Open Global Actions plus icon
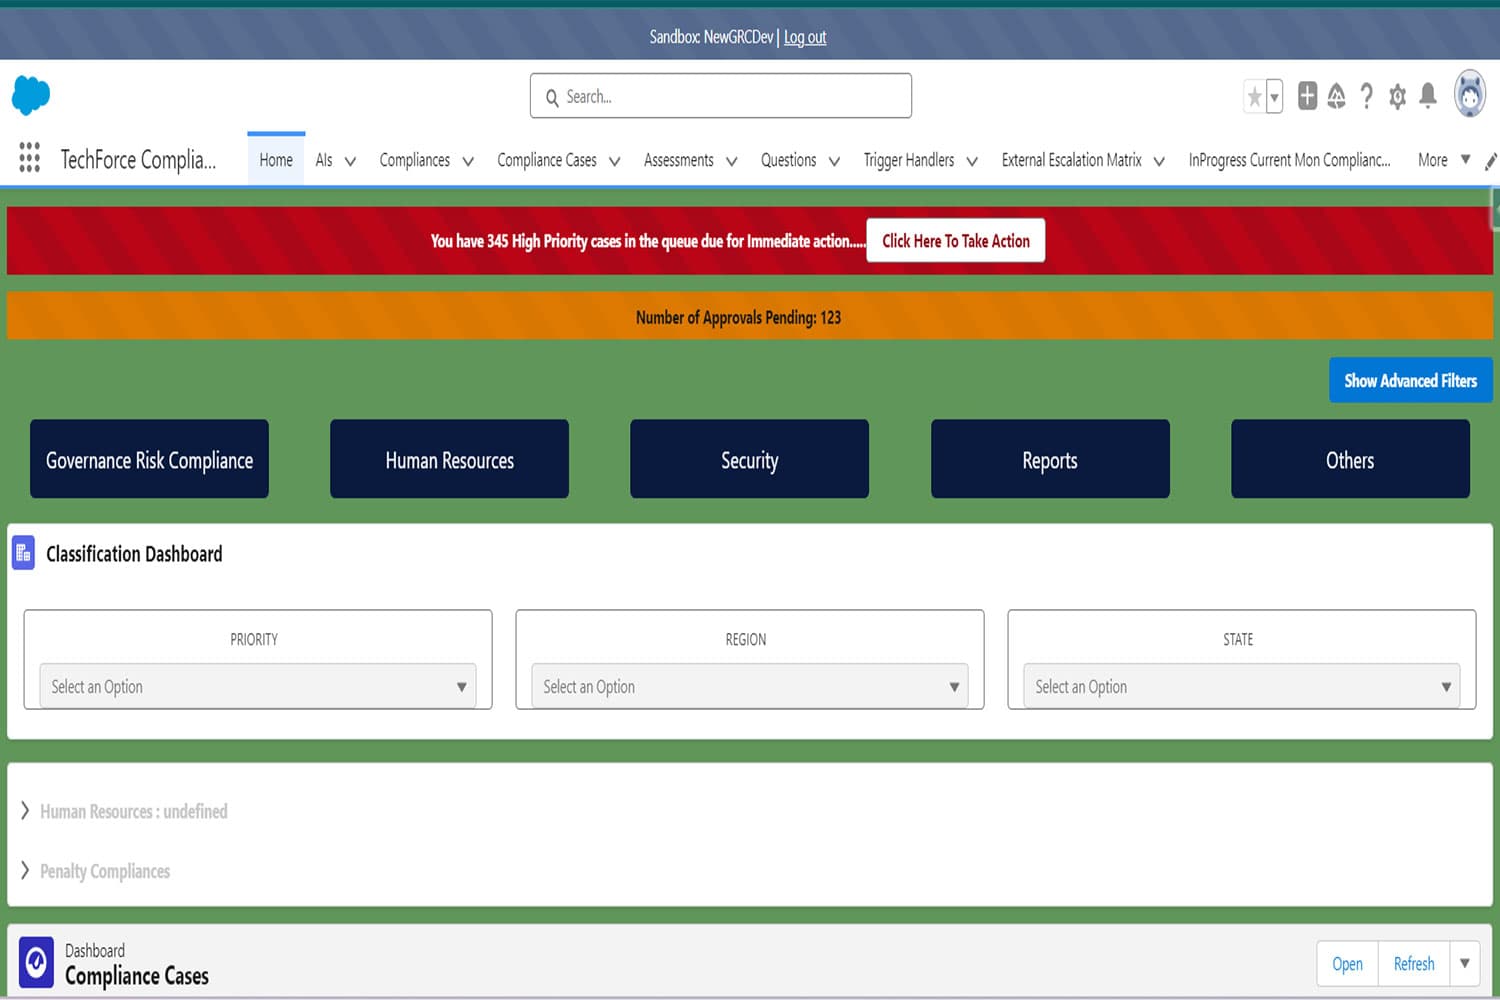 1307,96
